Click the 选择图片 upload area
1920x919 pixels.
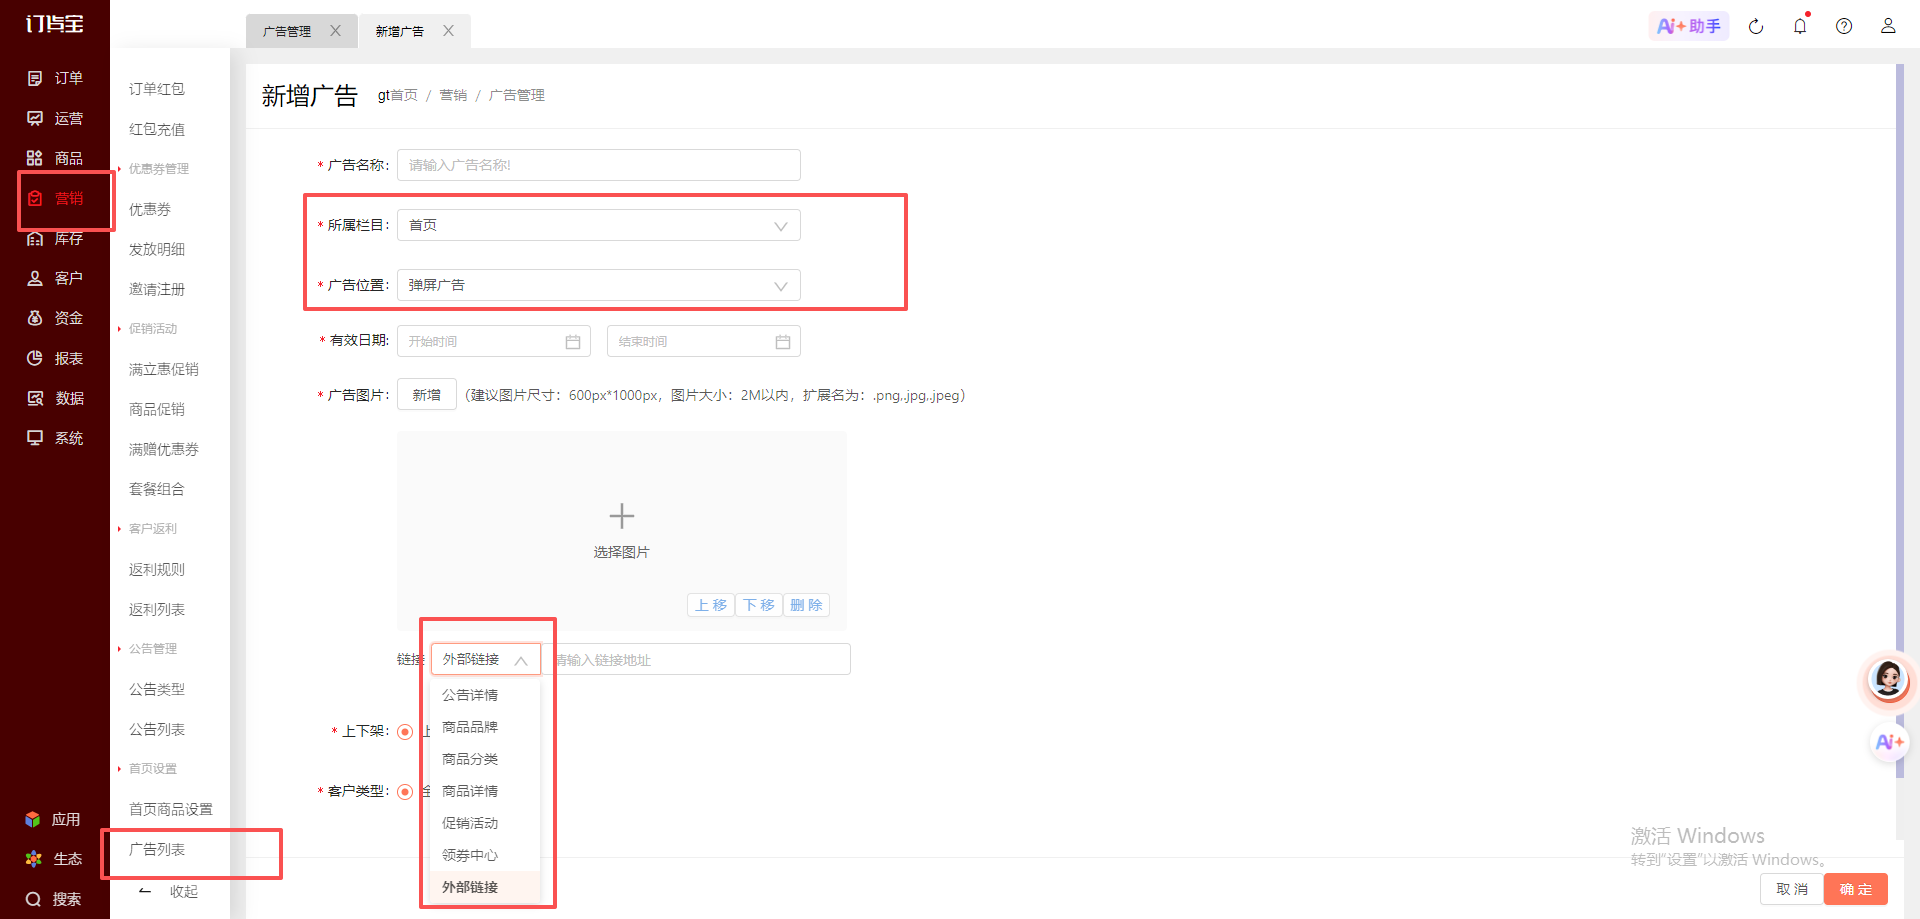click(x=622, y=531)
